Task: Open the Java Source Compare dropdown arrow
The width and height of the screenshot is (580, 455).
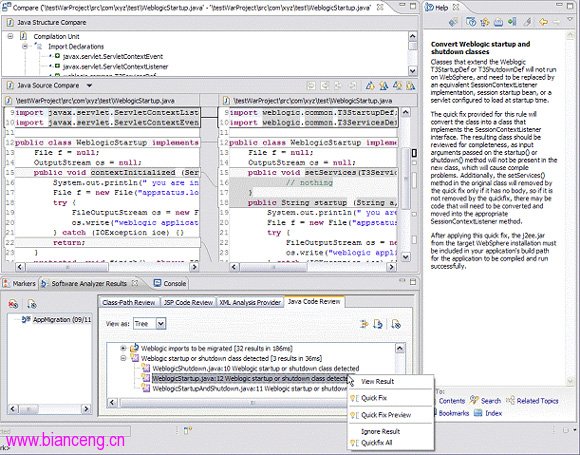Action: click(x=89, y=85)
